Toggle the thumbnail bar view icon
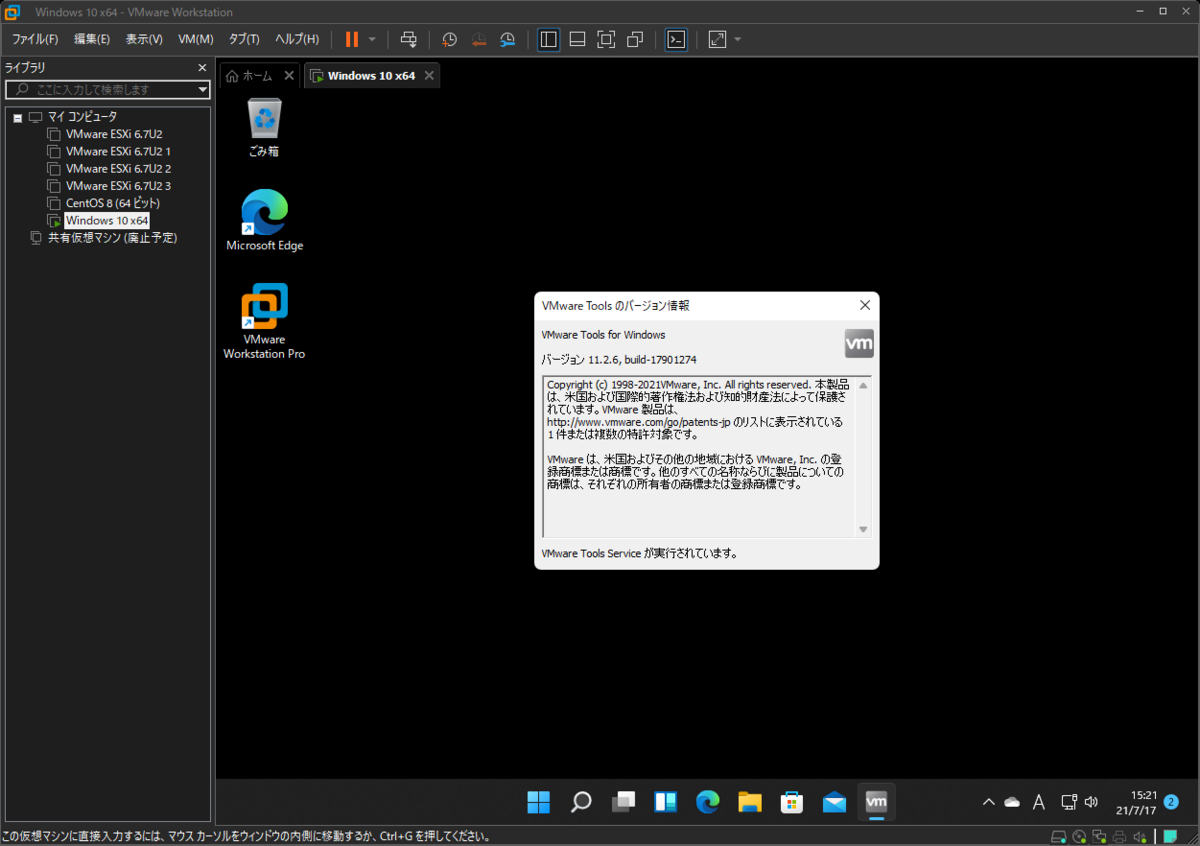The height and width of the screenshot is (846, 1200). pyautogui.click(x=577, y=39)
